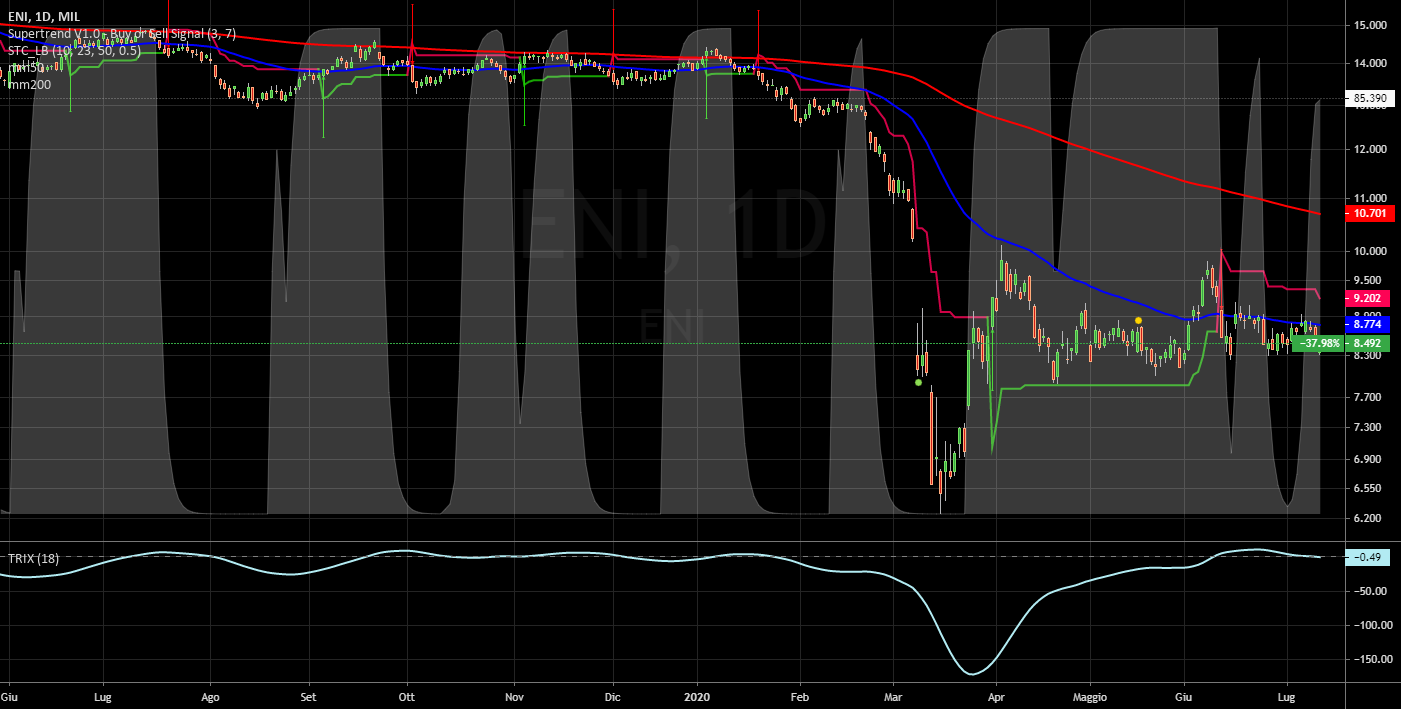
Task: Click the Ago label on the time axis
Action: (210, 695)
